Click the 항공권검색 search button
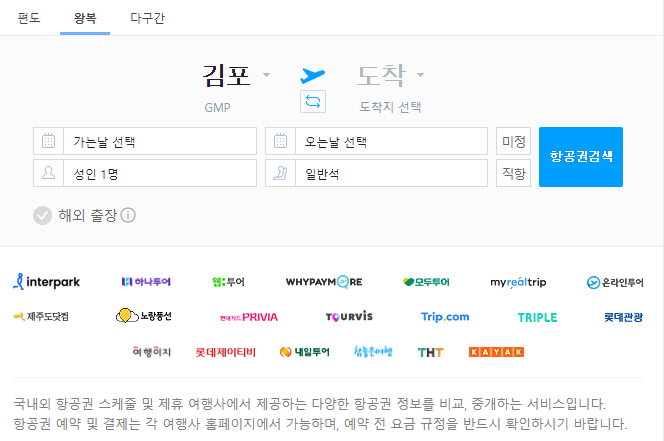Image resolution: width=664 pixels, height=441 pixels. point(581,157)
